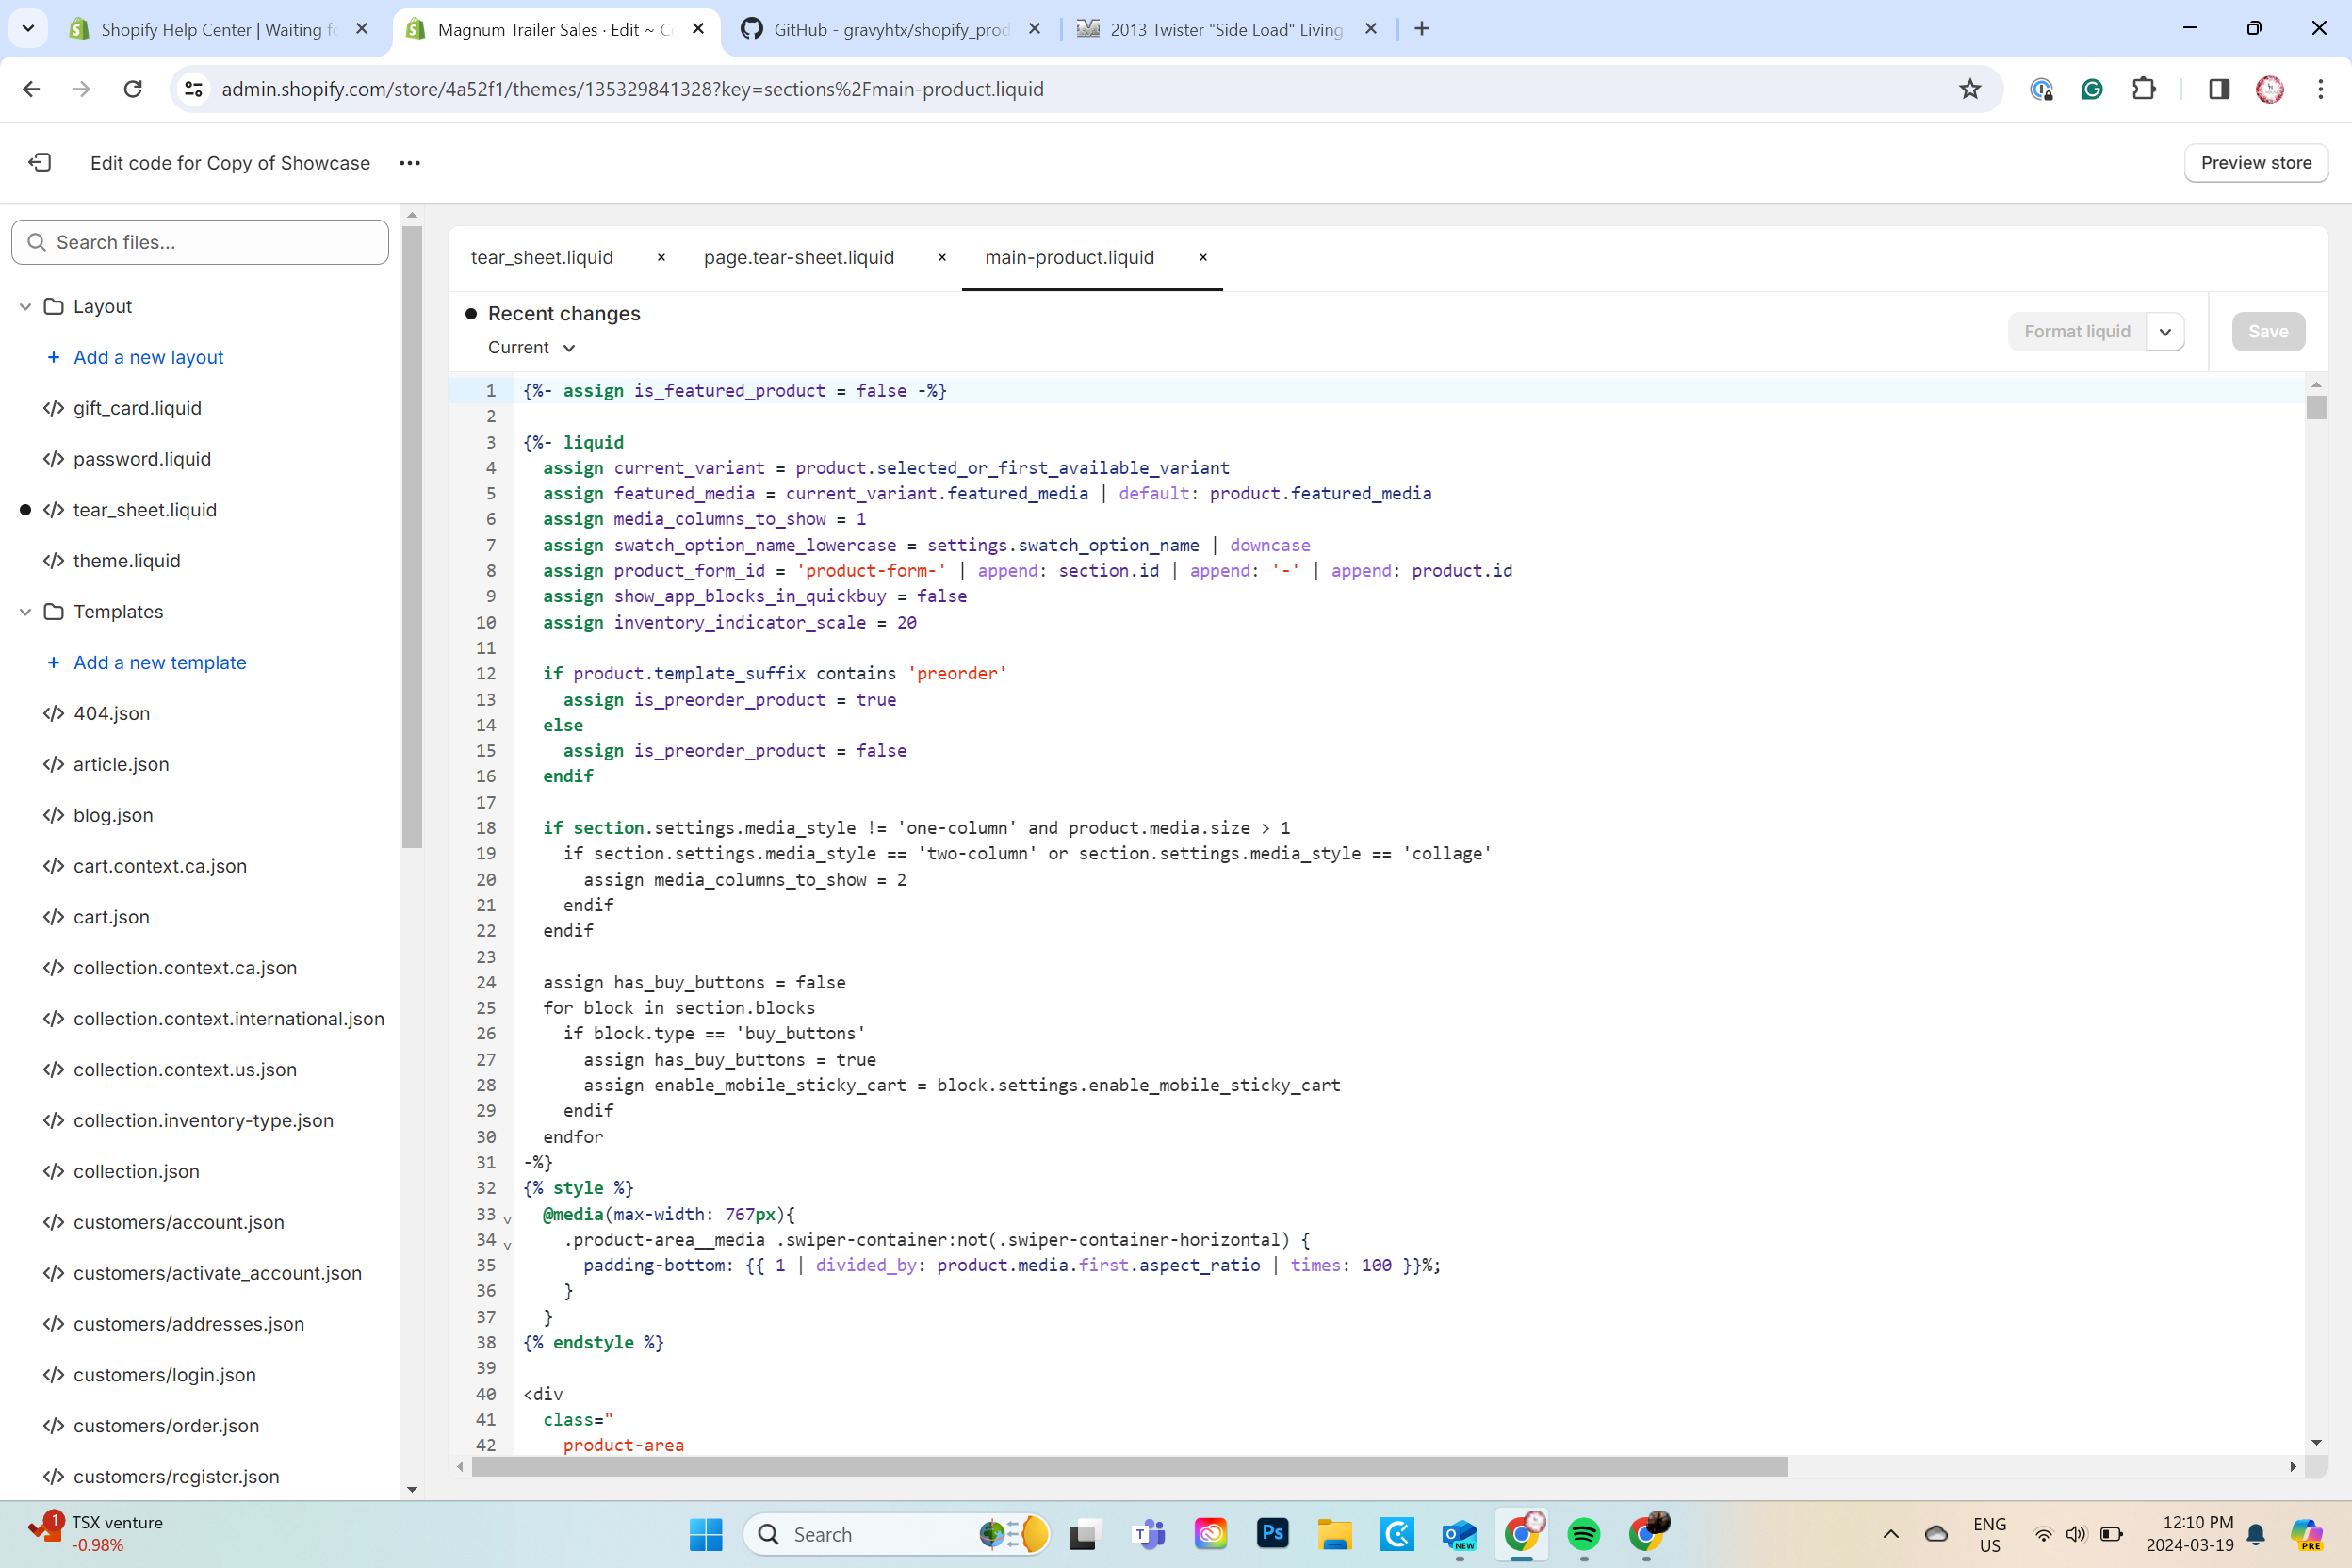
Task: Open the Current version dropdown
Action: coord(531,347)
